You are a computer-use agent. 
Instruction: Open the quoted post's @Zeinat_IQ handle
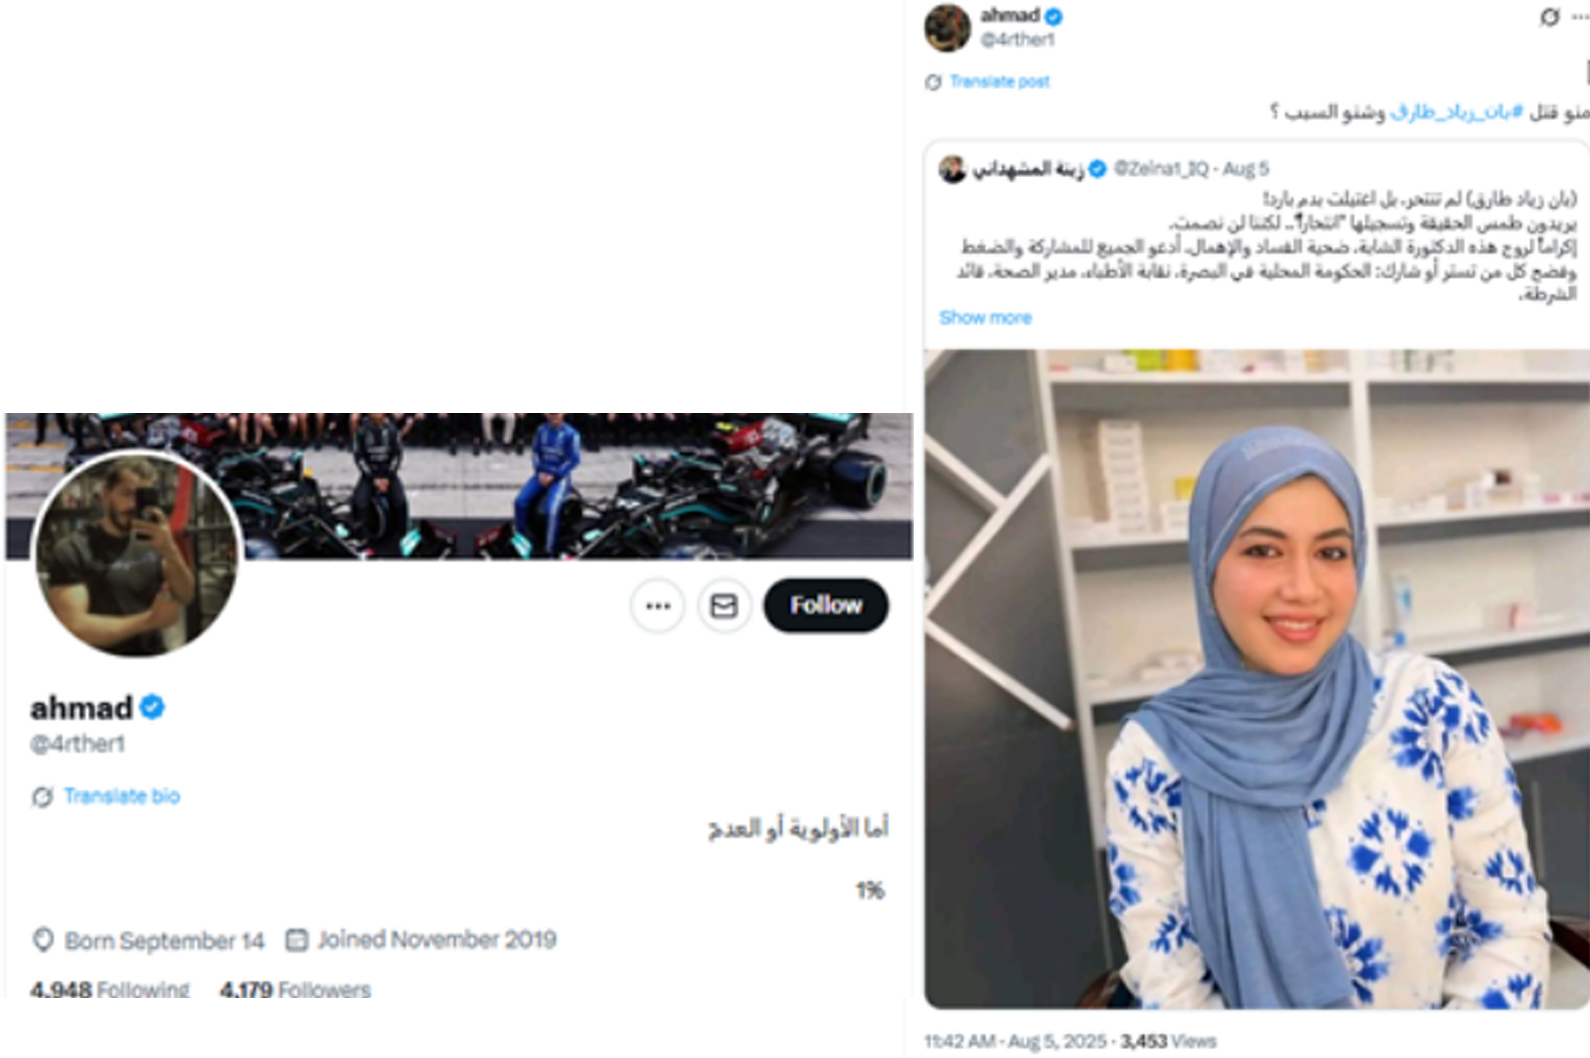tap(1161, 169)
